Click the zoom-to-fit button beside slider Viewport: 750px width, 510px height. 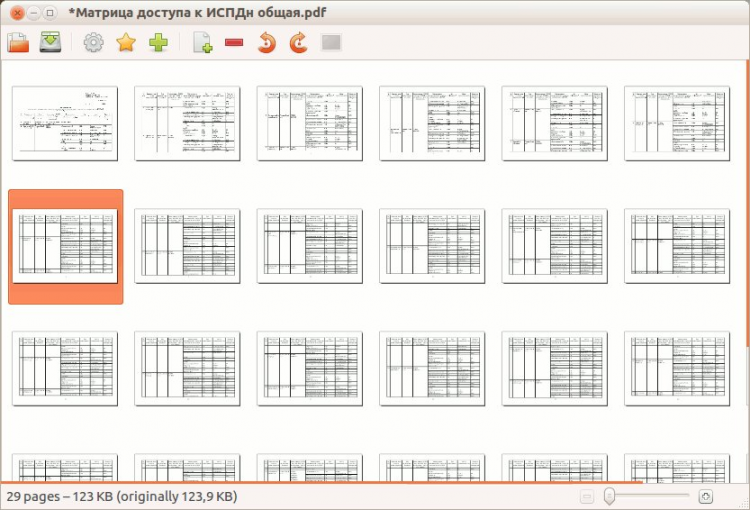tap(706, 497)
